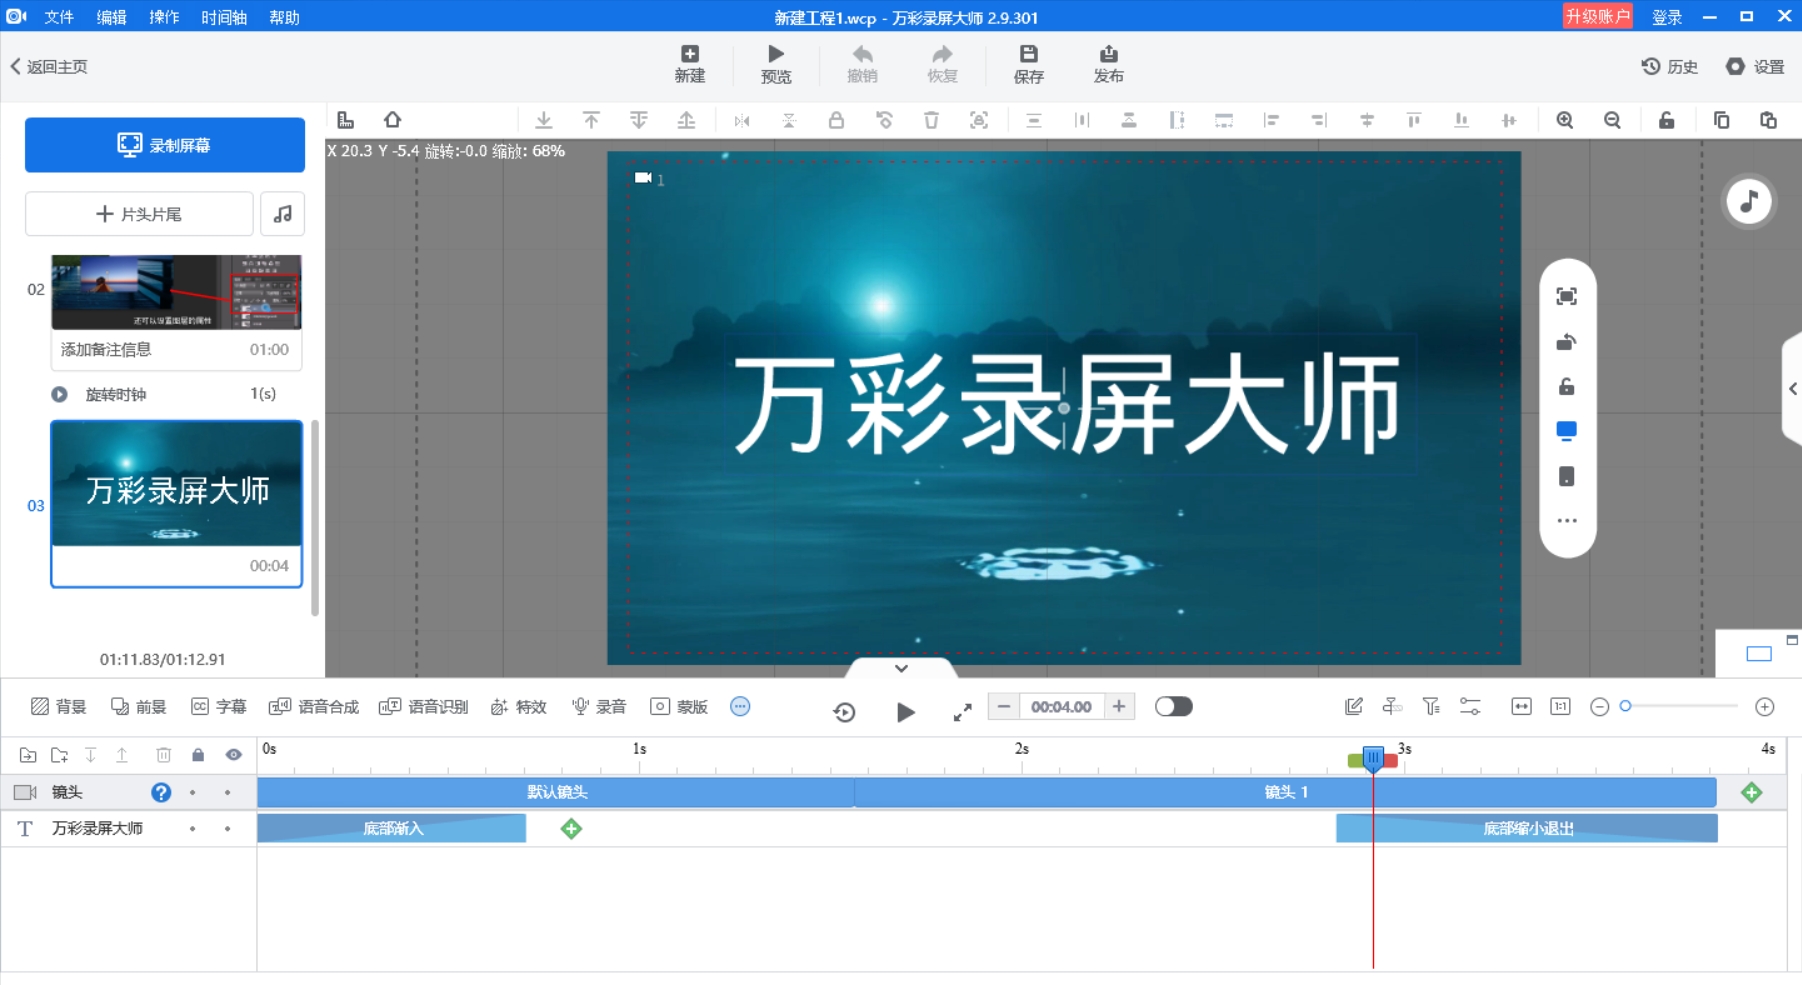Click the 撤销 undo icon

pyautogui.click(x=862, y=64)
